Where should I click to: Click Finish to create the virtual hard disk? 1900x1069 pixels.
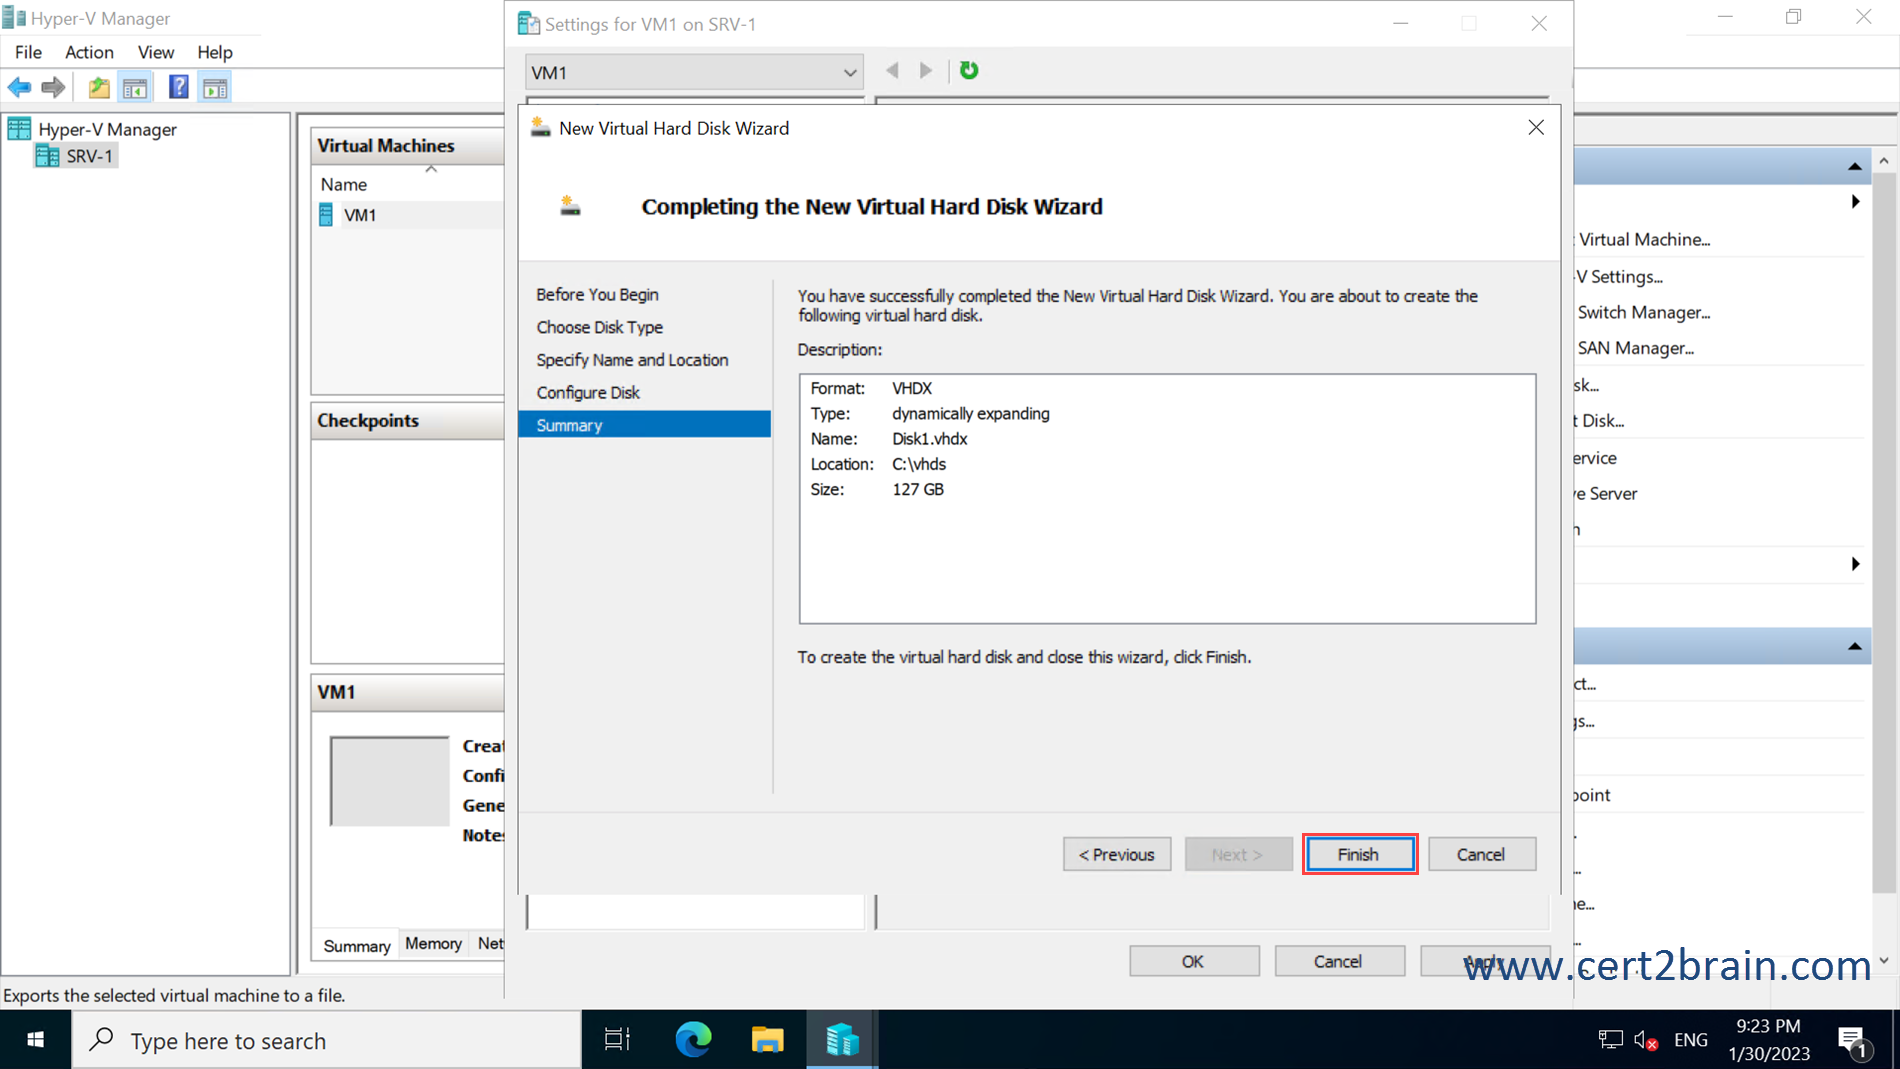click(1359, 854)
